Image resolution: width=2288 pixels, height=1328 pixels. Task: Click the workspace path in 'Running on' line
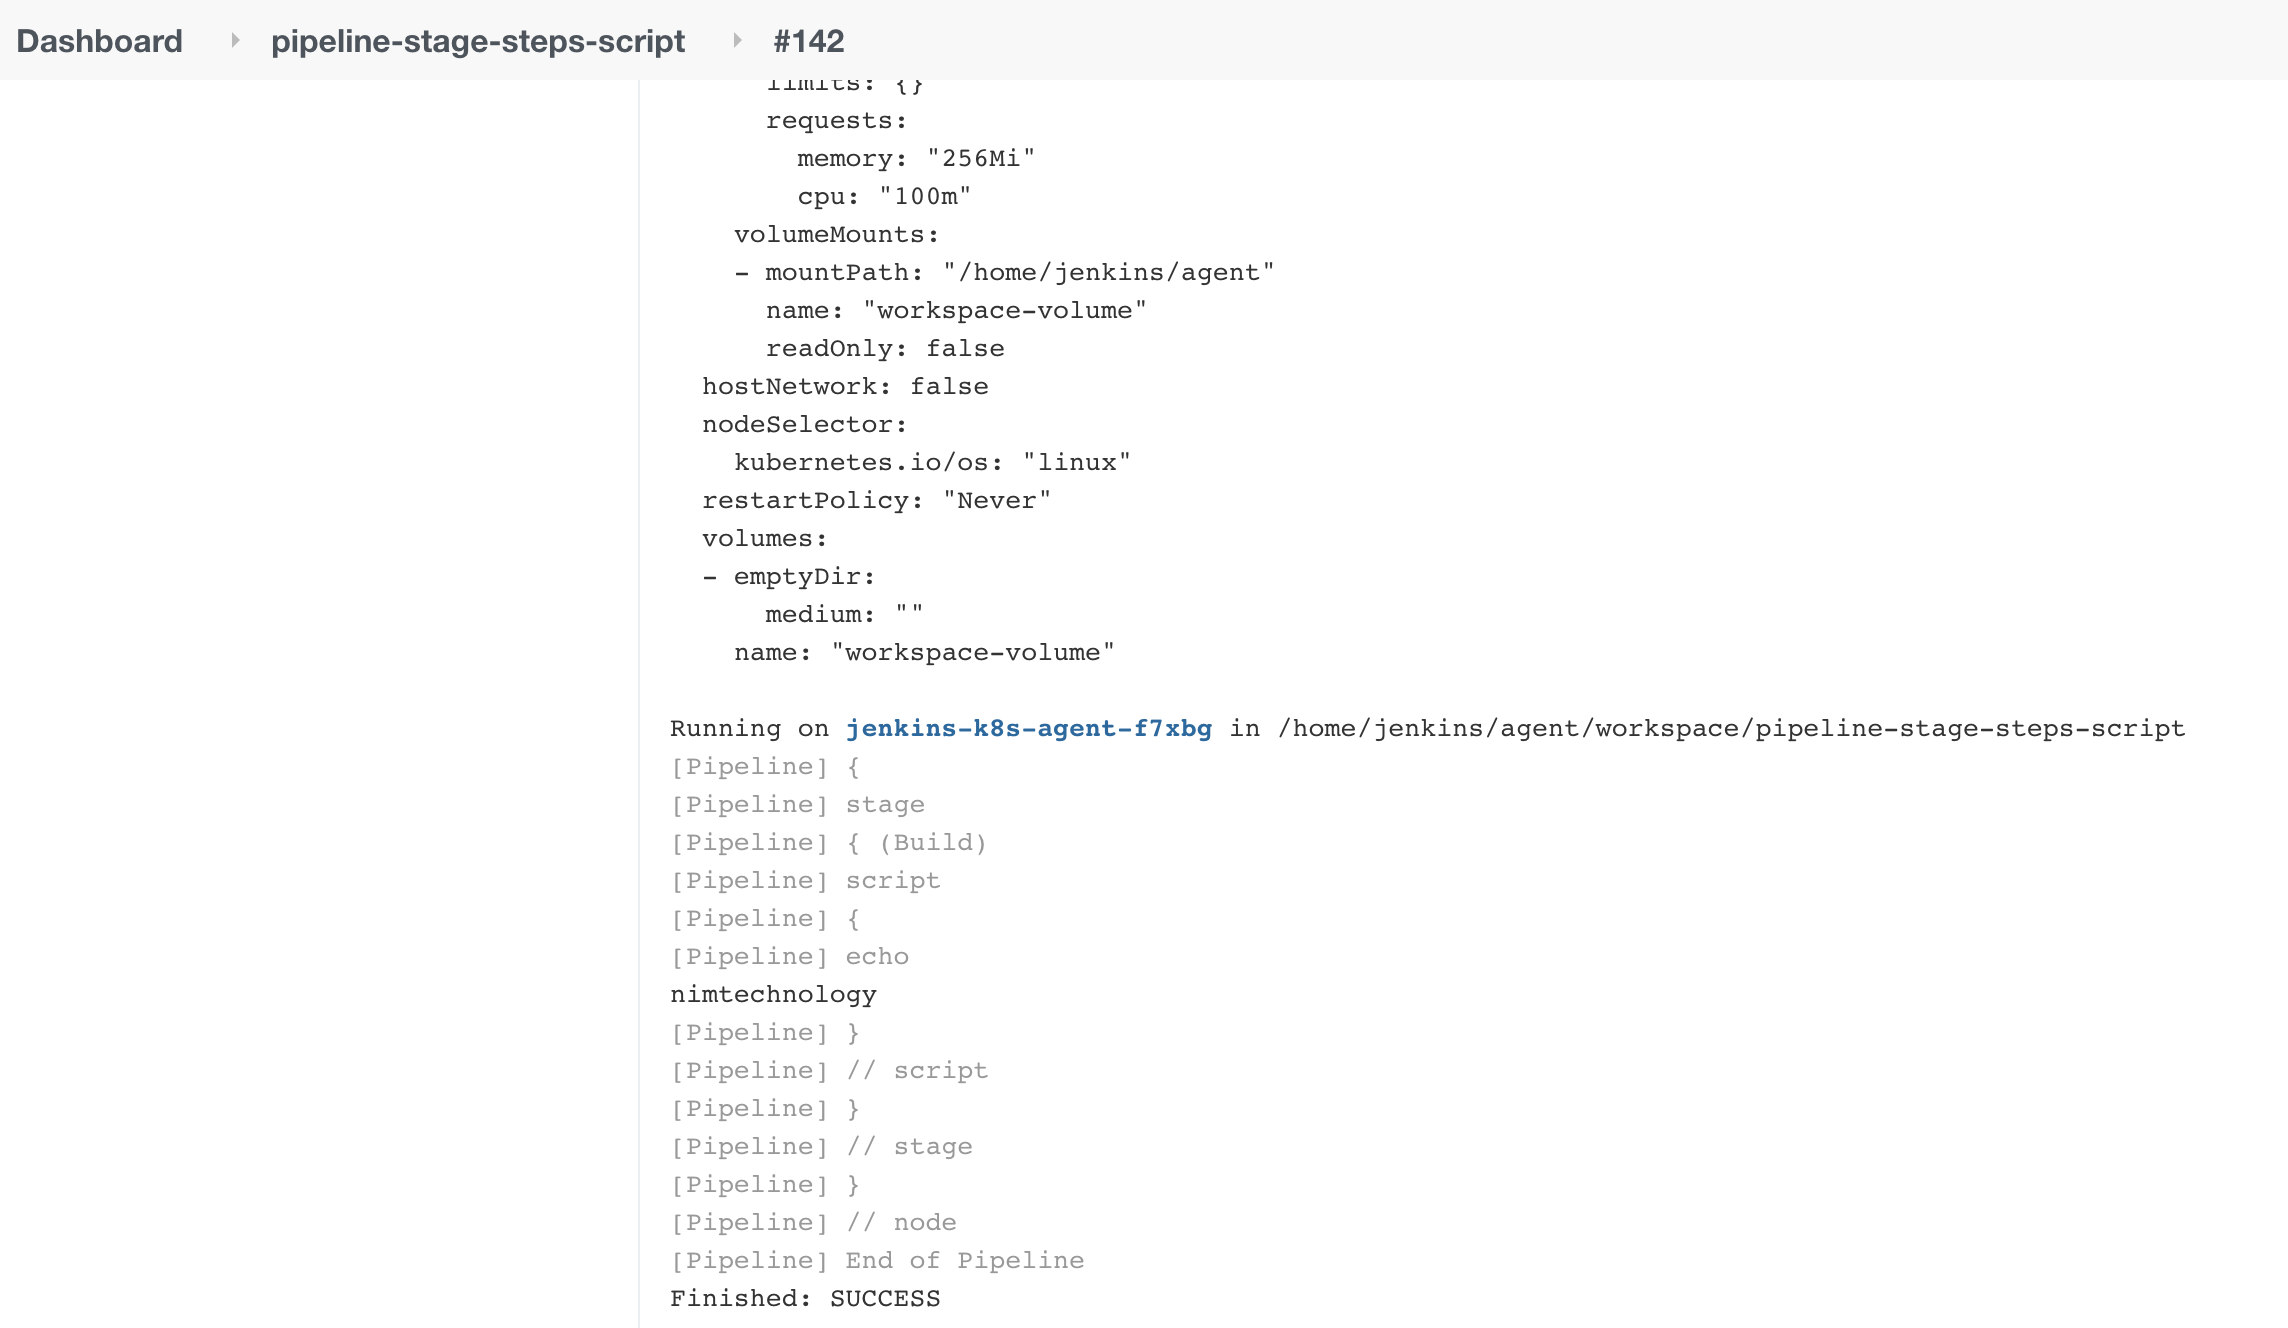pos(1731,728)
